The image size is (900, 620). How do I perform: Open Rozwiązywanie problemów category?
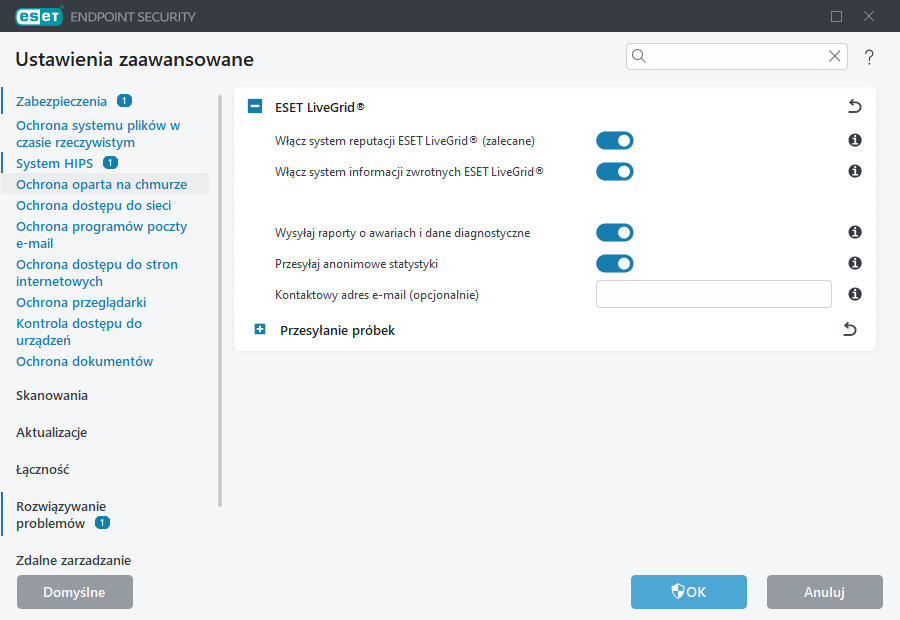pos(61,515)
